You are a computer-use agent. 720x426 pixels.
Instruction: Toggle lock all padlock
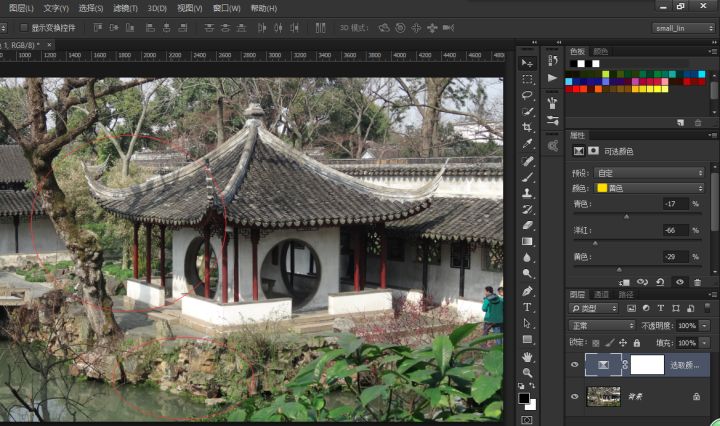coord(636,343)
